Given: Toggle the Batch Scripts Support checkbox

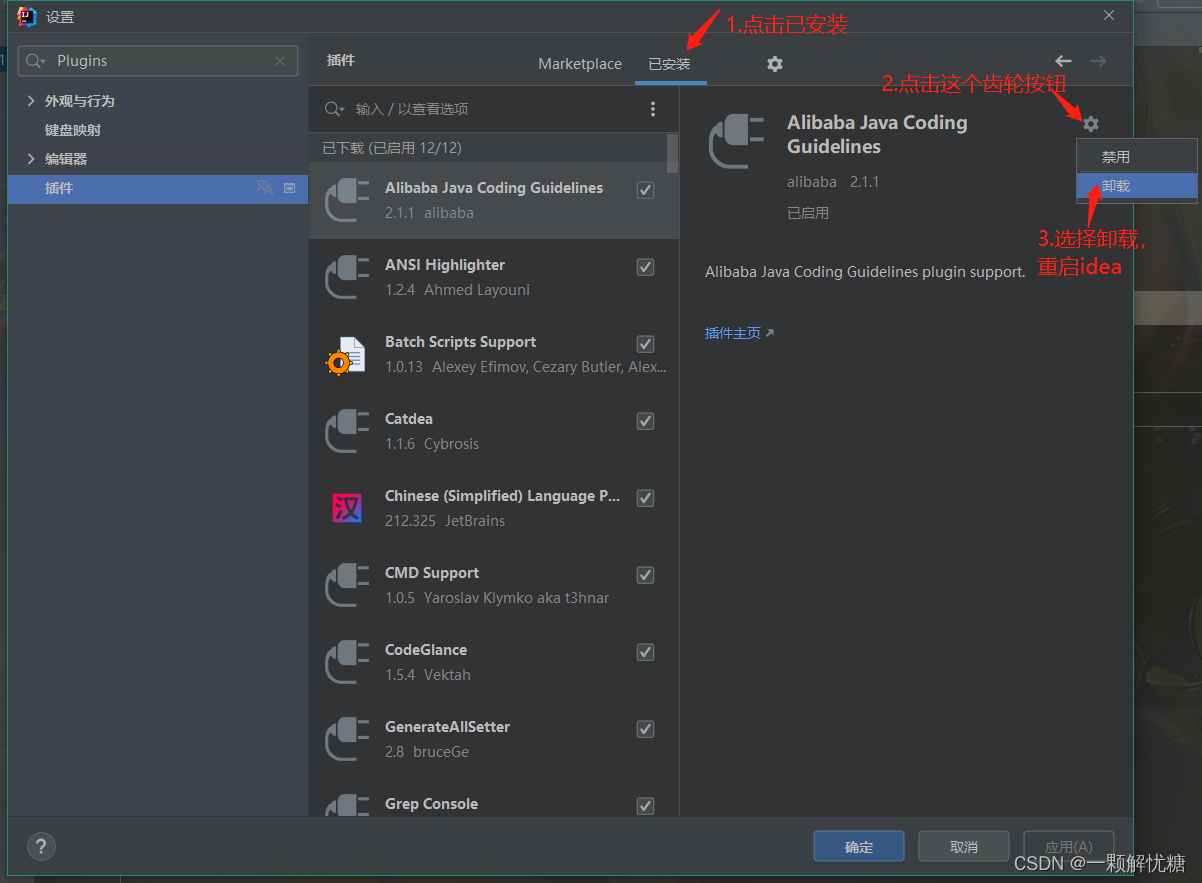Looking at the screenshot, I should pyautogui.click(x=646, y=344).
